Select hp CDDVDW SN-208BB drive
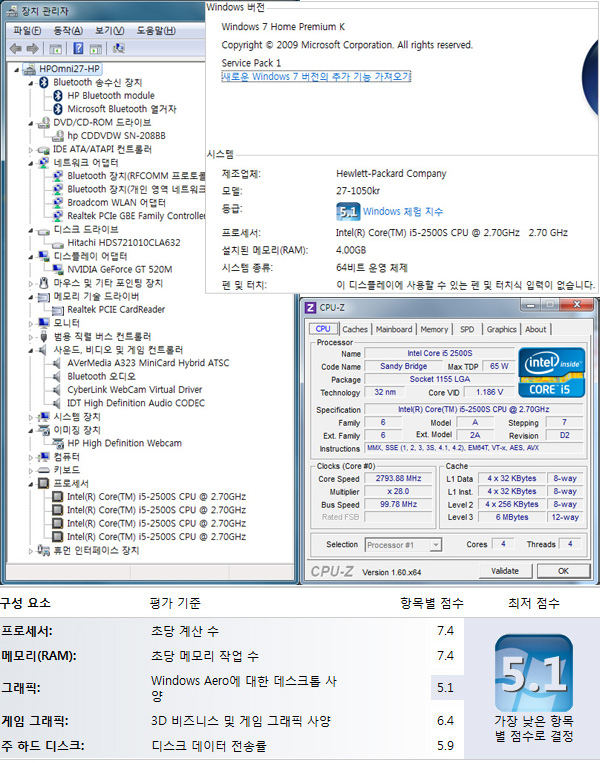Image resolution: width=600 pixels, height=763 pixels. point(116,136)
